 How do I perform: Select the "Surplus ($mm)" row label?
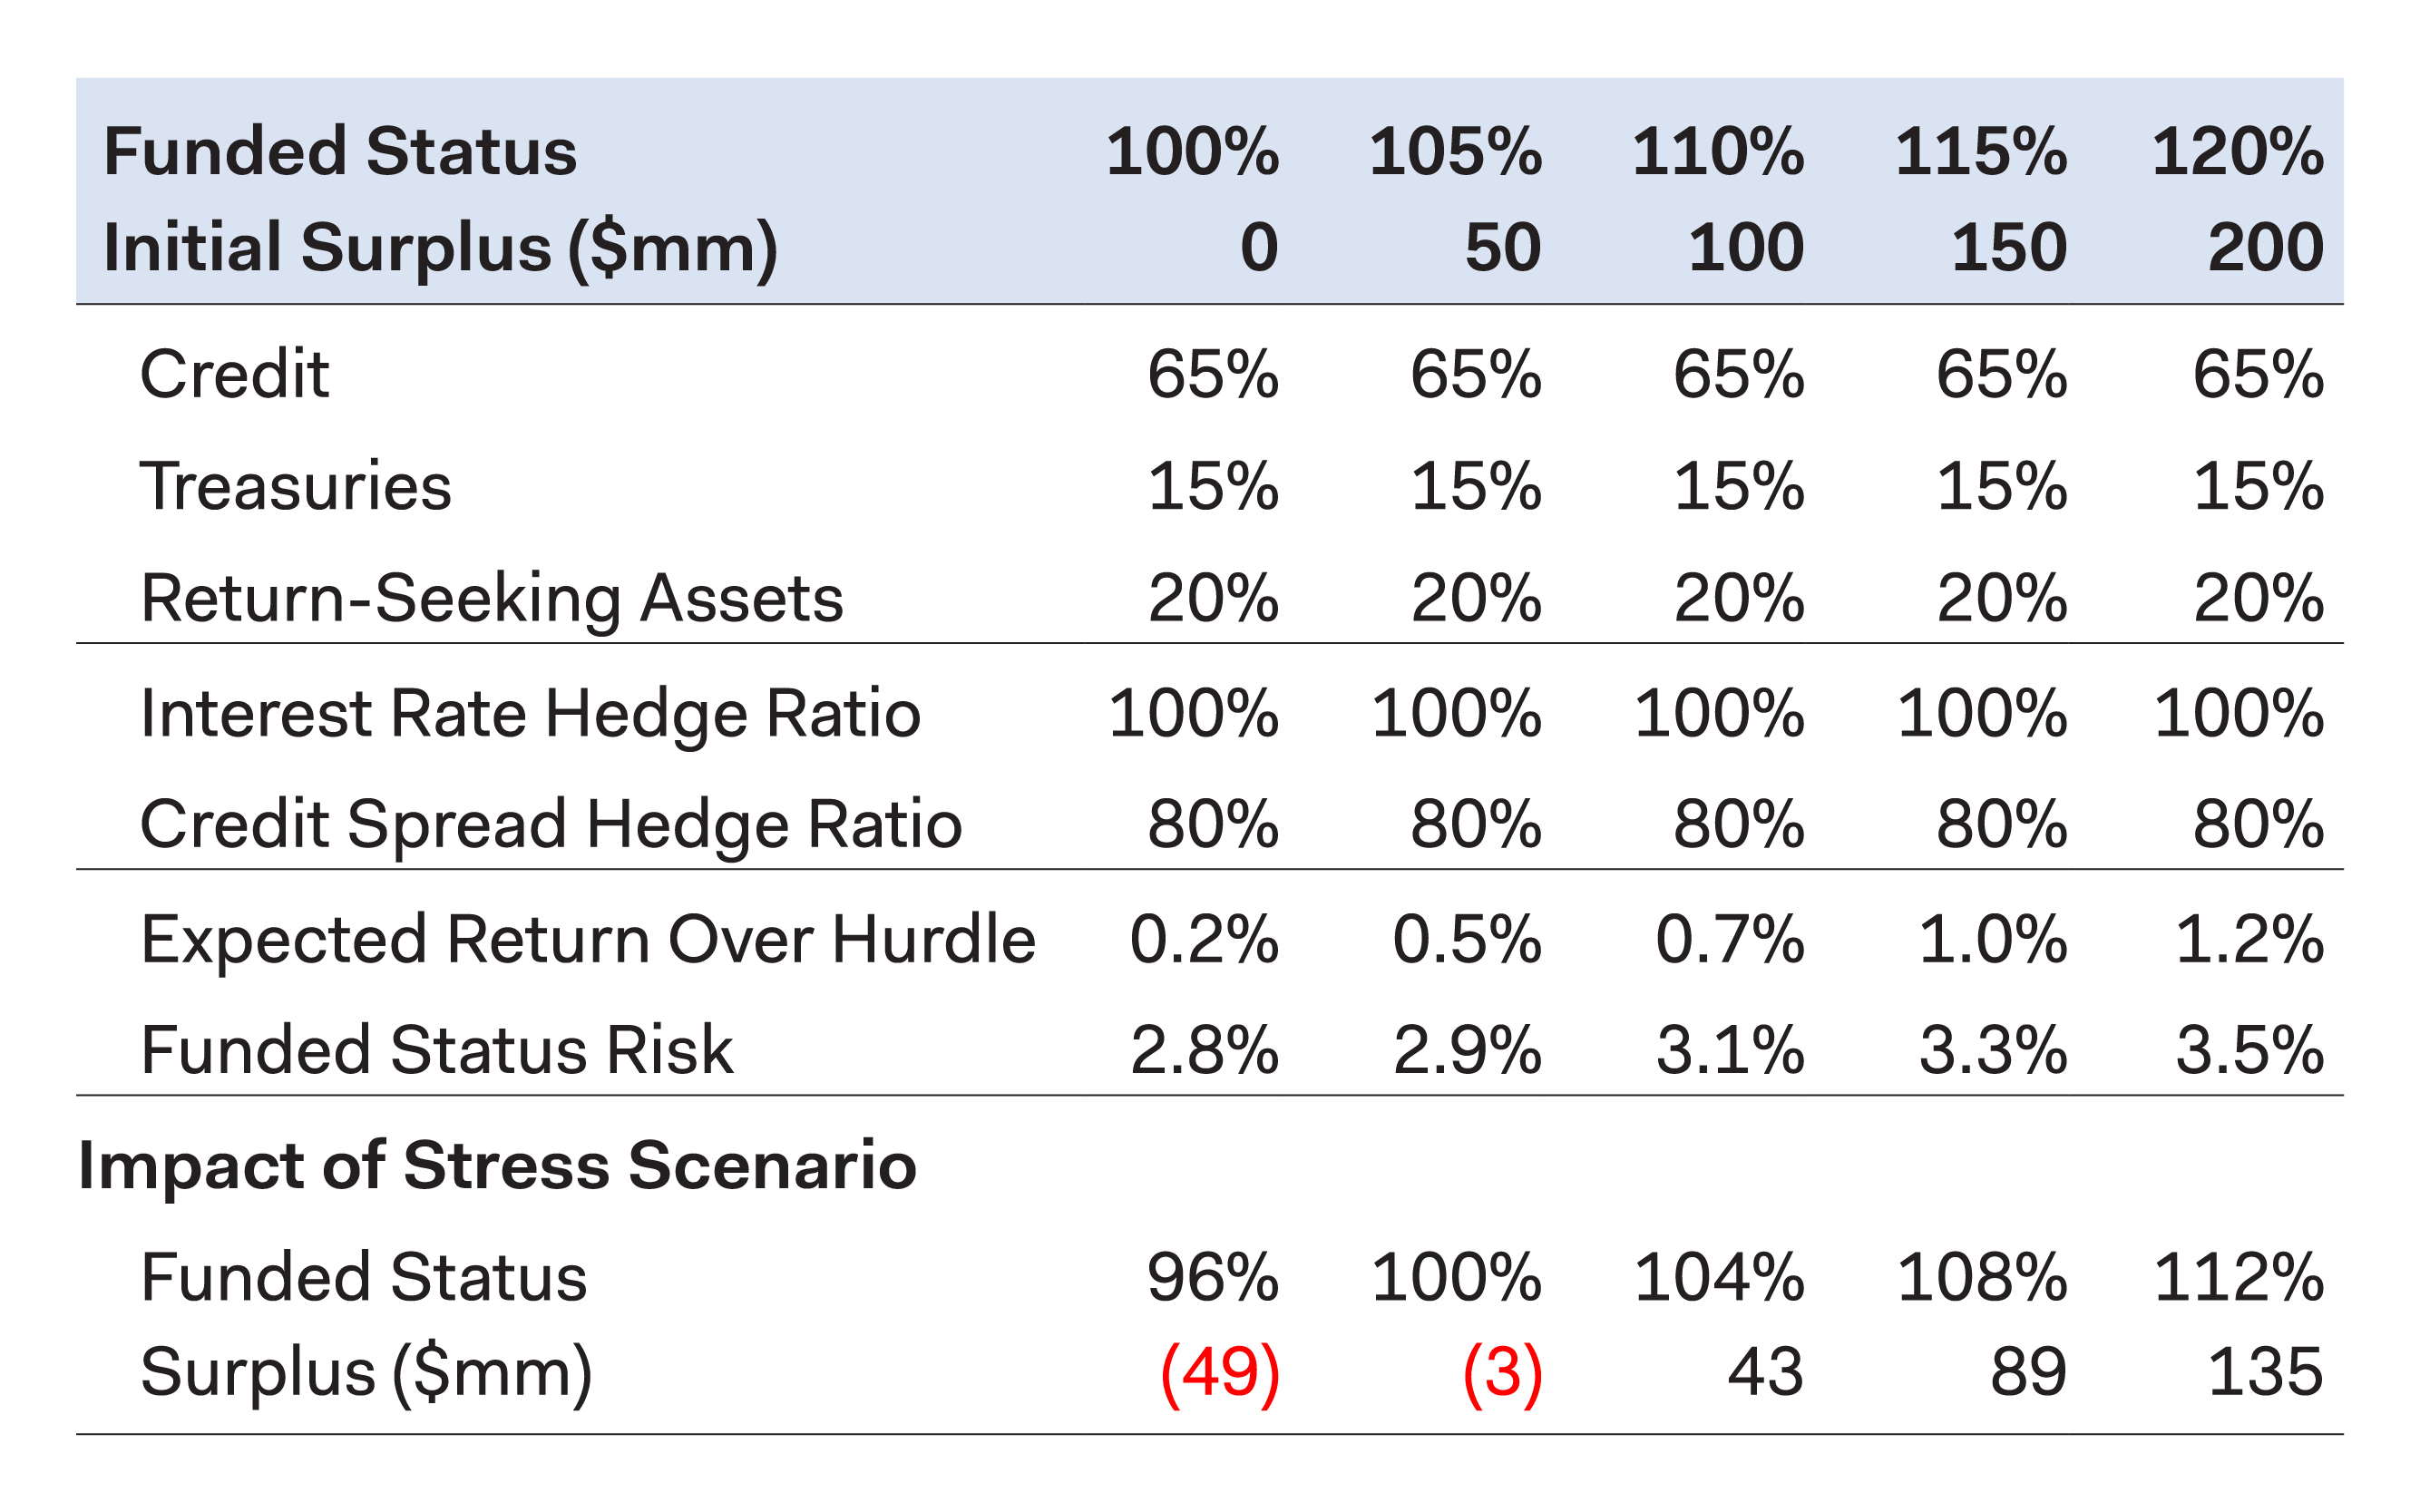pyautogui.click(x=366, y=1373)
